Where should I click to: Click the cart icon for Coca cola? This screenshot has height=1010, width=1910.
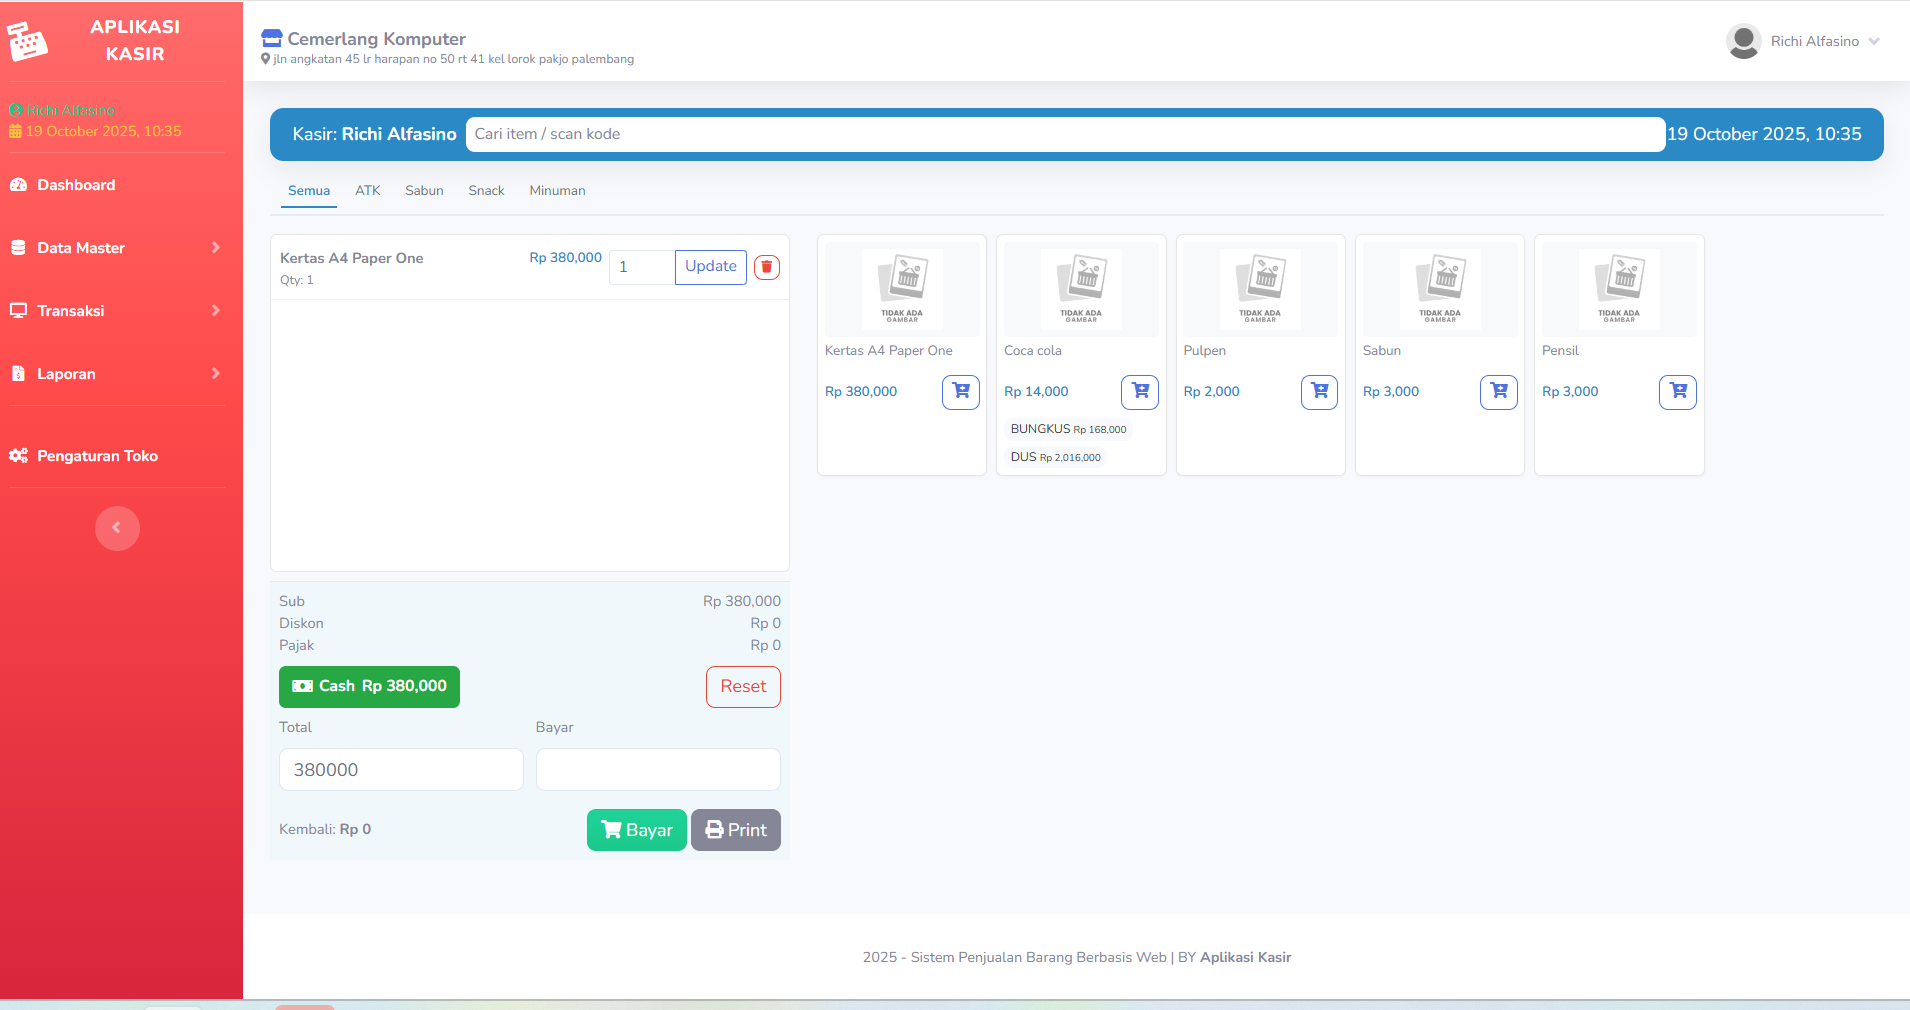[1139, 392]
